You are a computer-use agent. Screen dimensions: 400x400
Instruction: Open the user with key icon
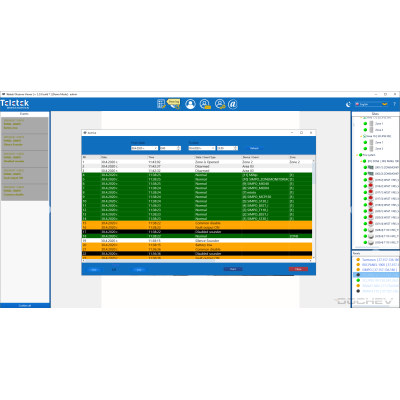[220, 104]
